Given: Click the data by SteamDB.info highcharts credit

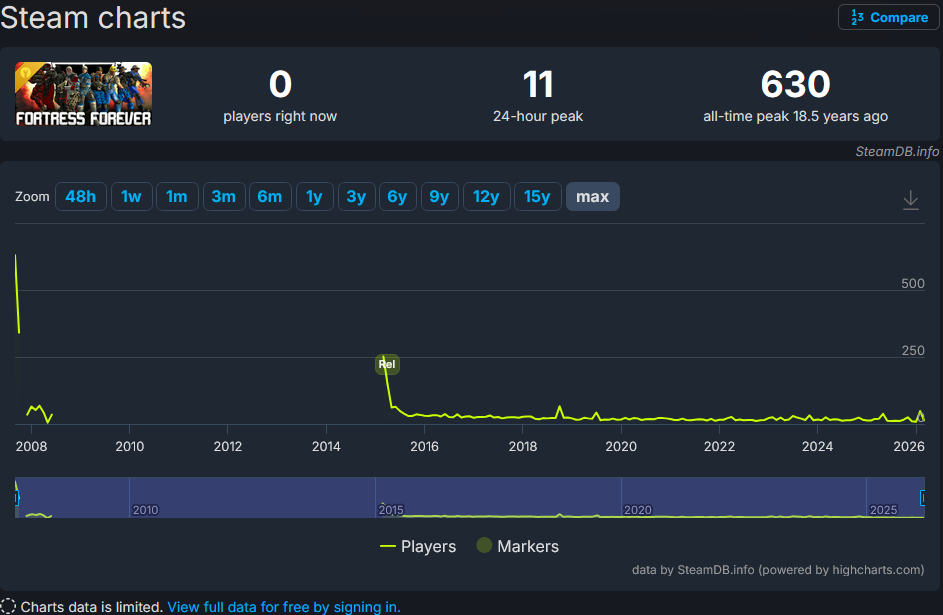Looking at the screenshot, I should pyautogui.click(x=778, y=570).
